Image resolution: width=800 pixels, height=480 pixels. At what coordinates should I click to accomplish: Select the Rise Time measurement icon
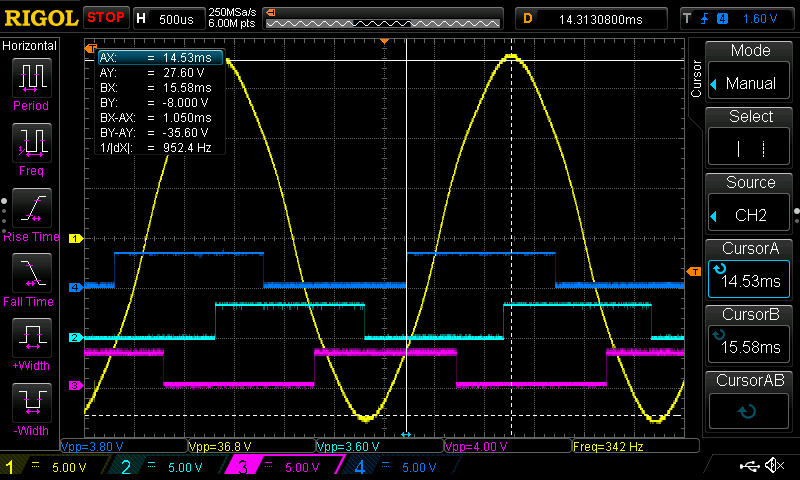click(x=32, y=208)
